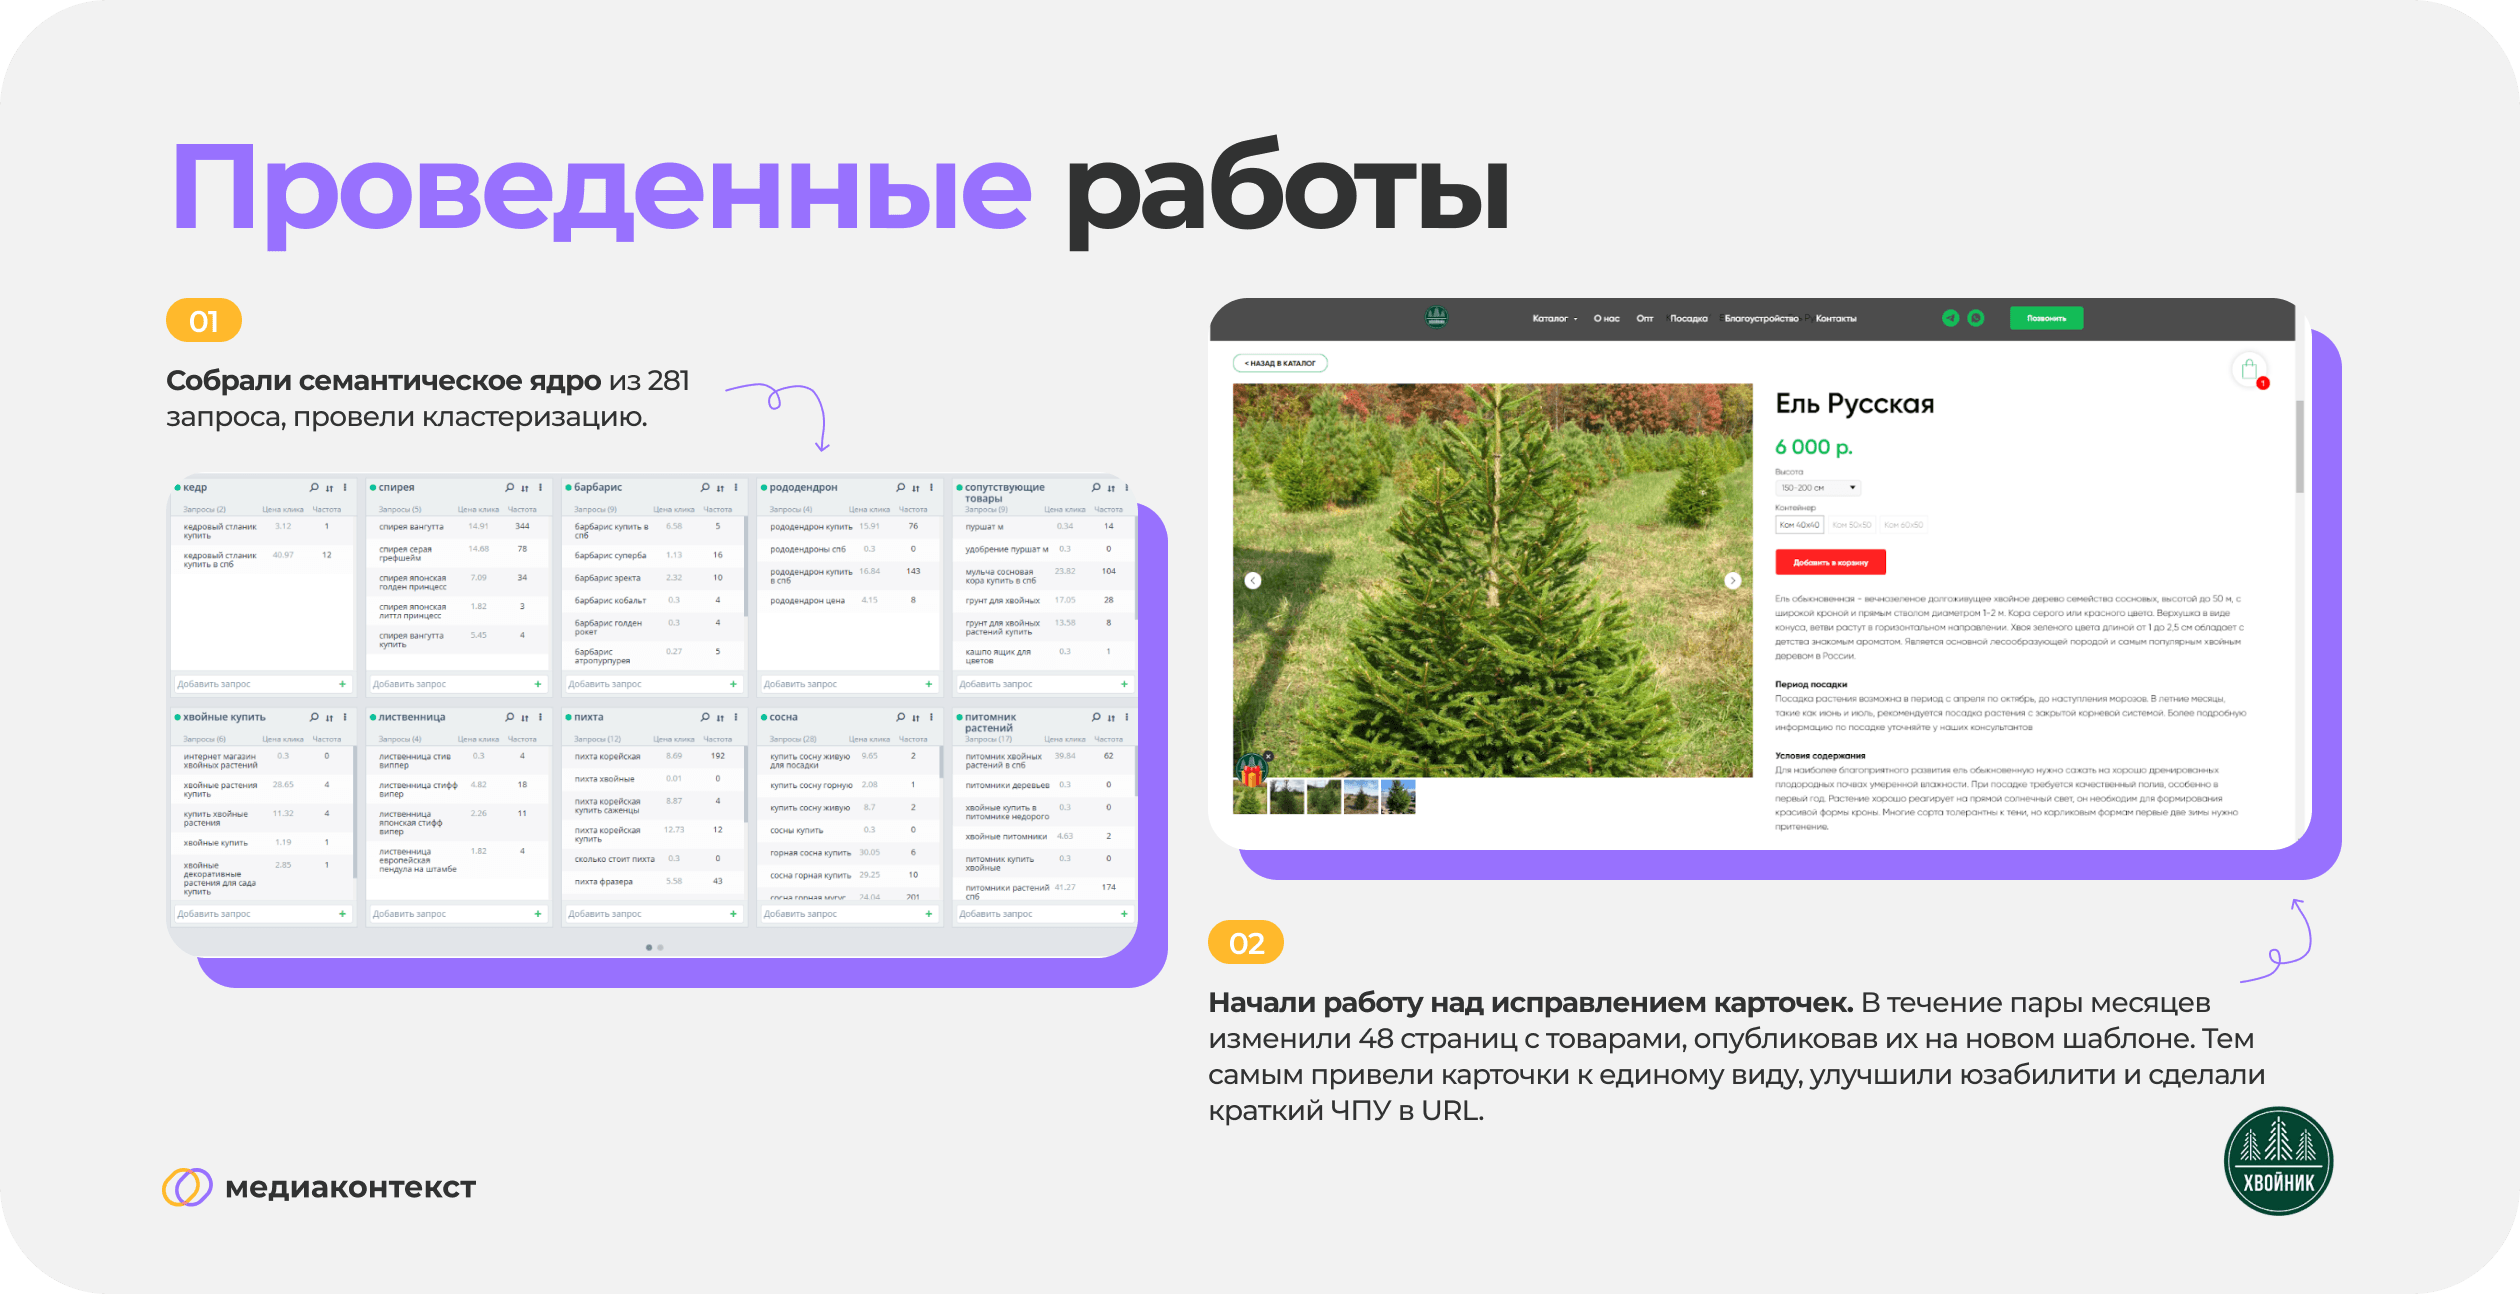Screen dimensions: 2520x1294
Task: Click sort icon in спирея cluster
Action: click(524, 488)
